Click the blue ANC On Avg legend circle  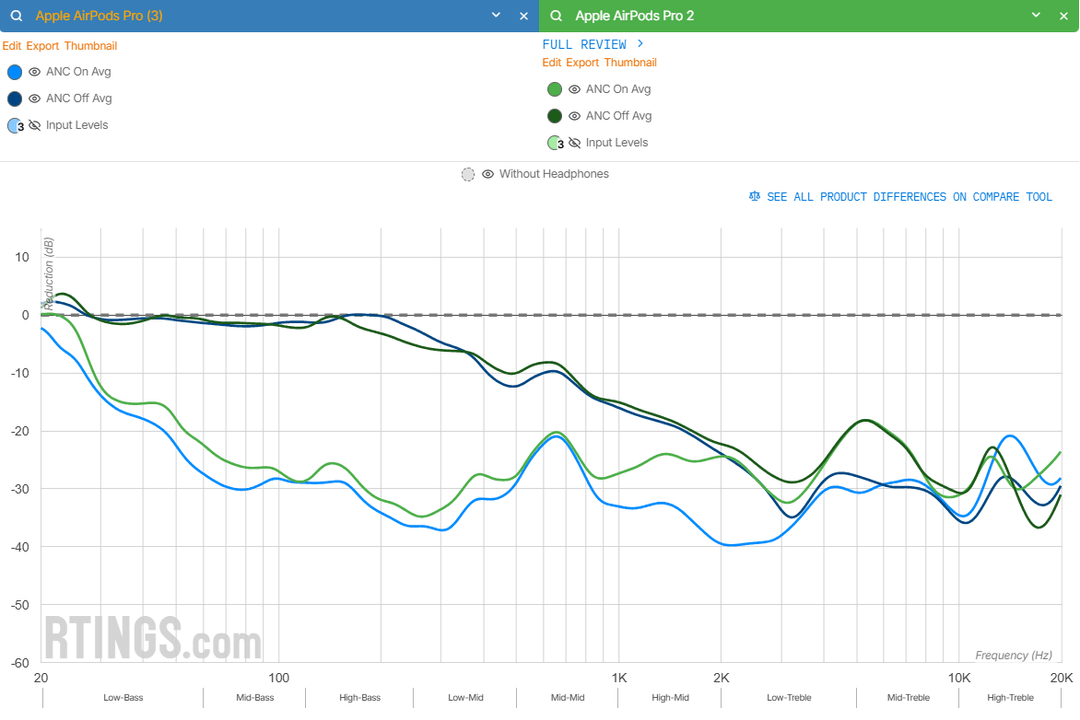(14, 71)
